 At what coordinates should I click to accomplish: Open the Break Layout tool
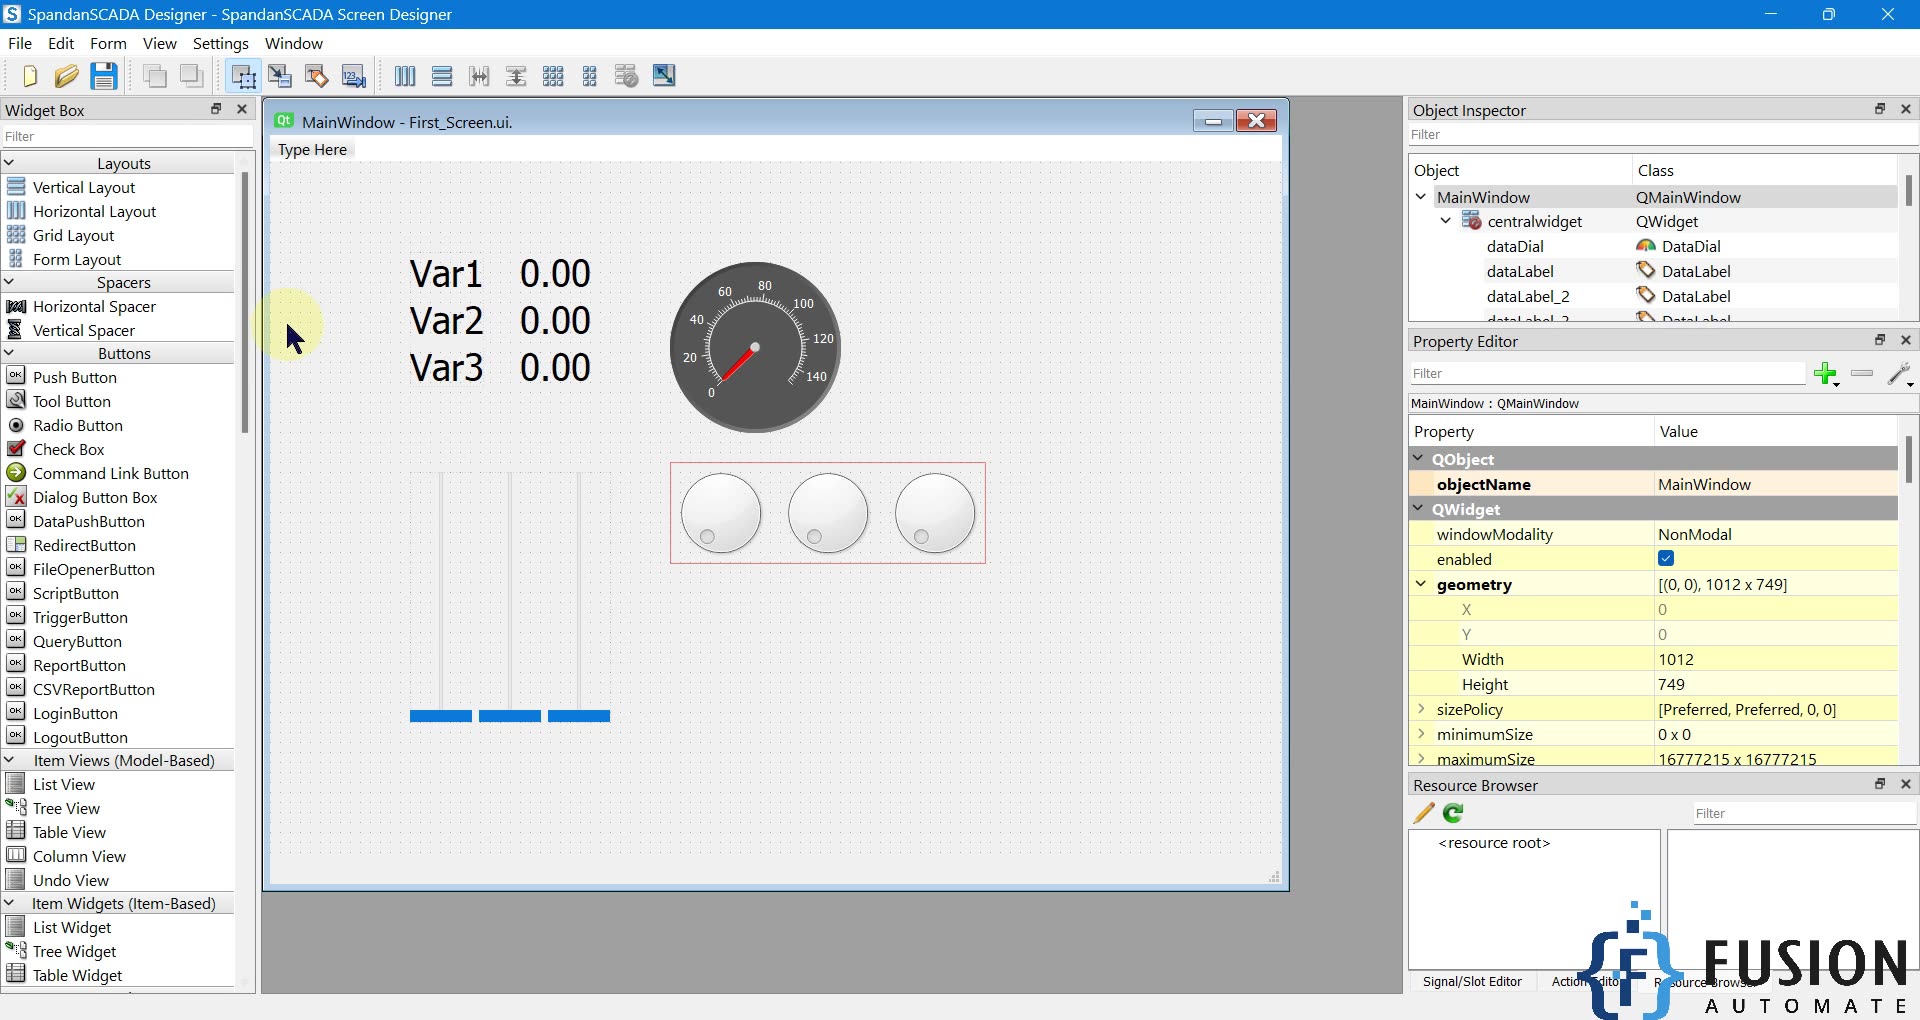pyautogui.click(x=627, y=76)
